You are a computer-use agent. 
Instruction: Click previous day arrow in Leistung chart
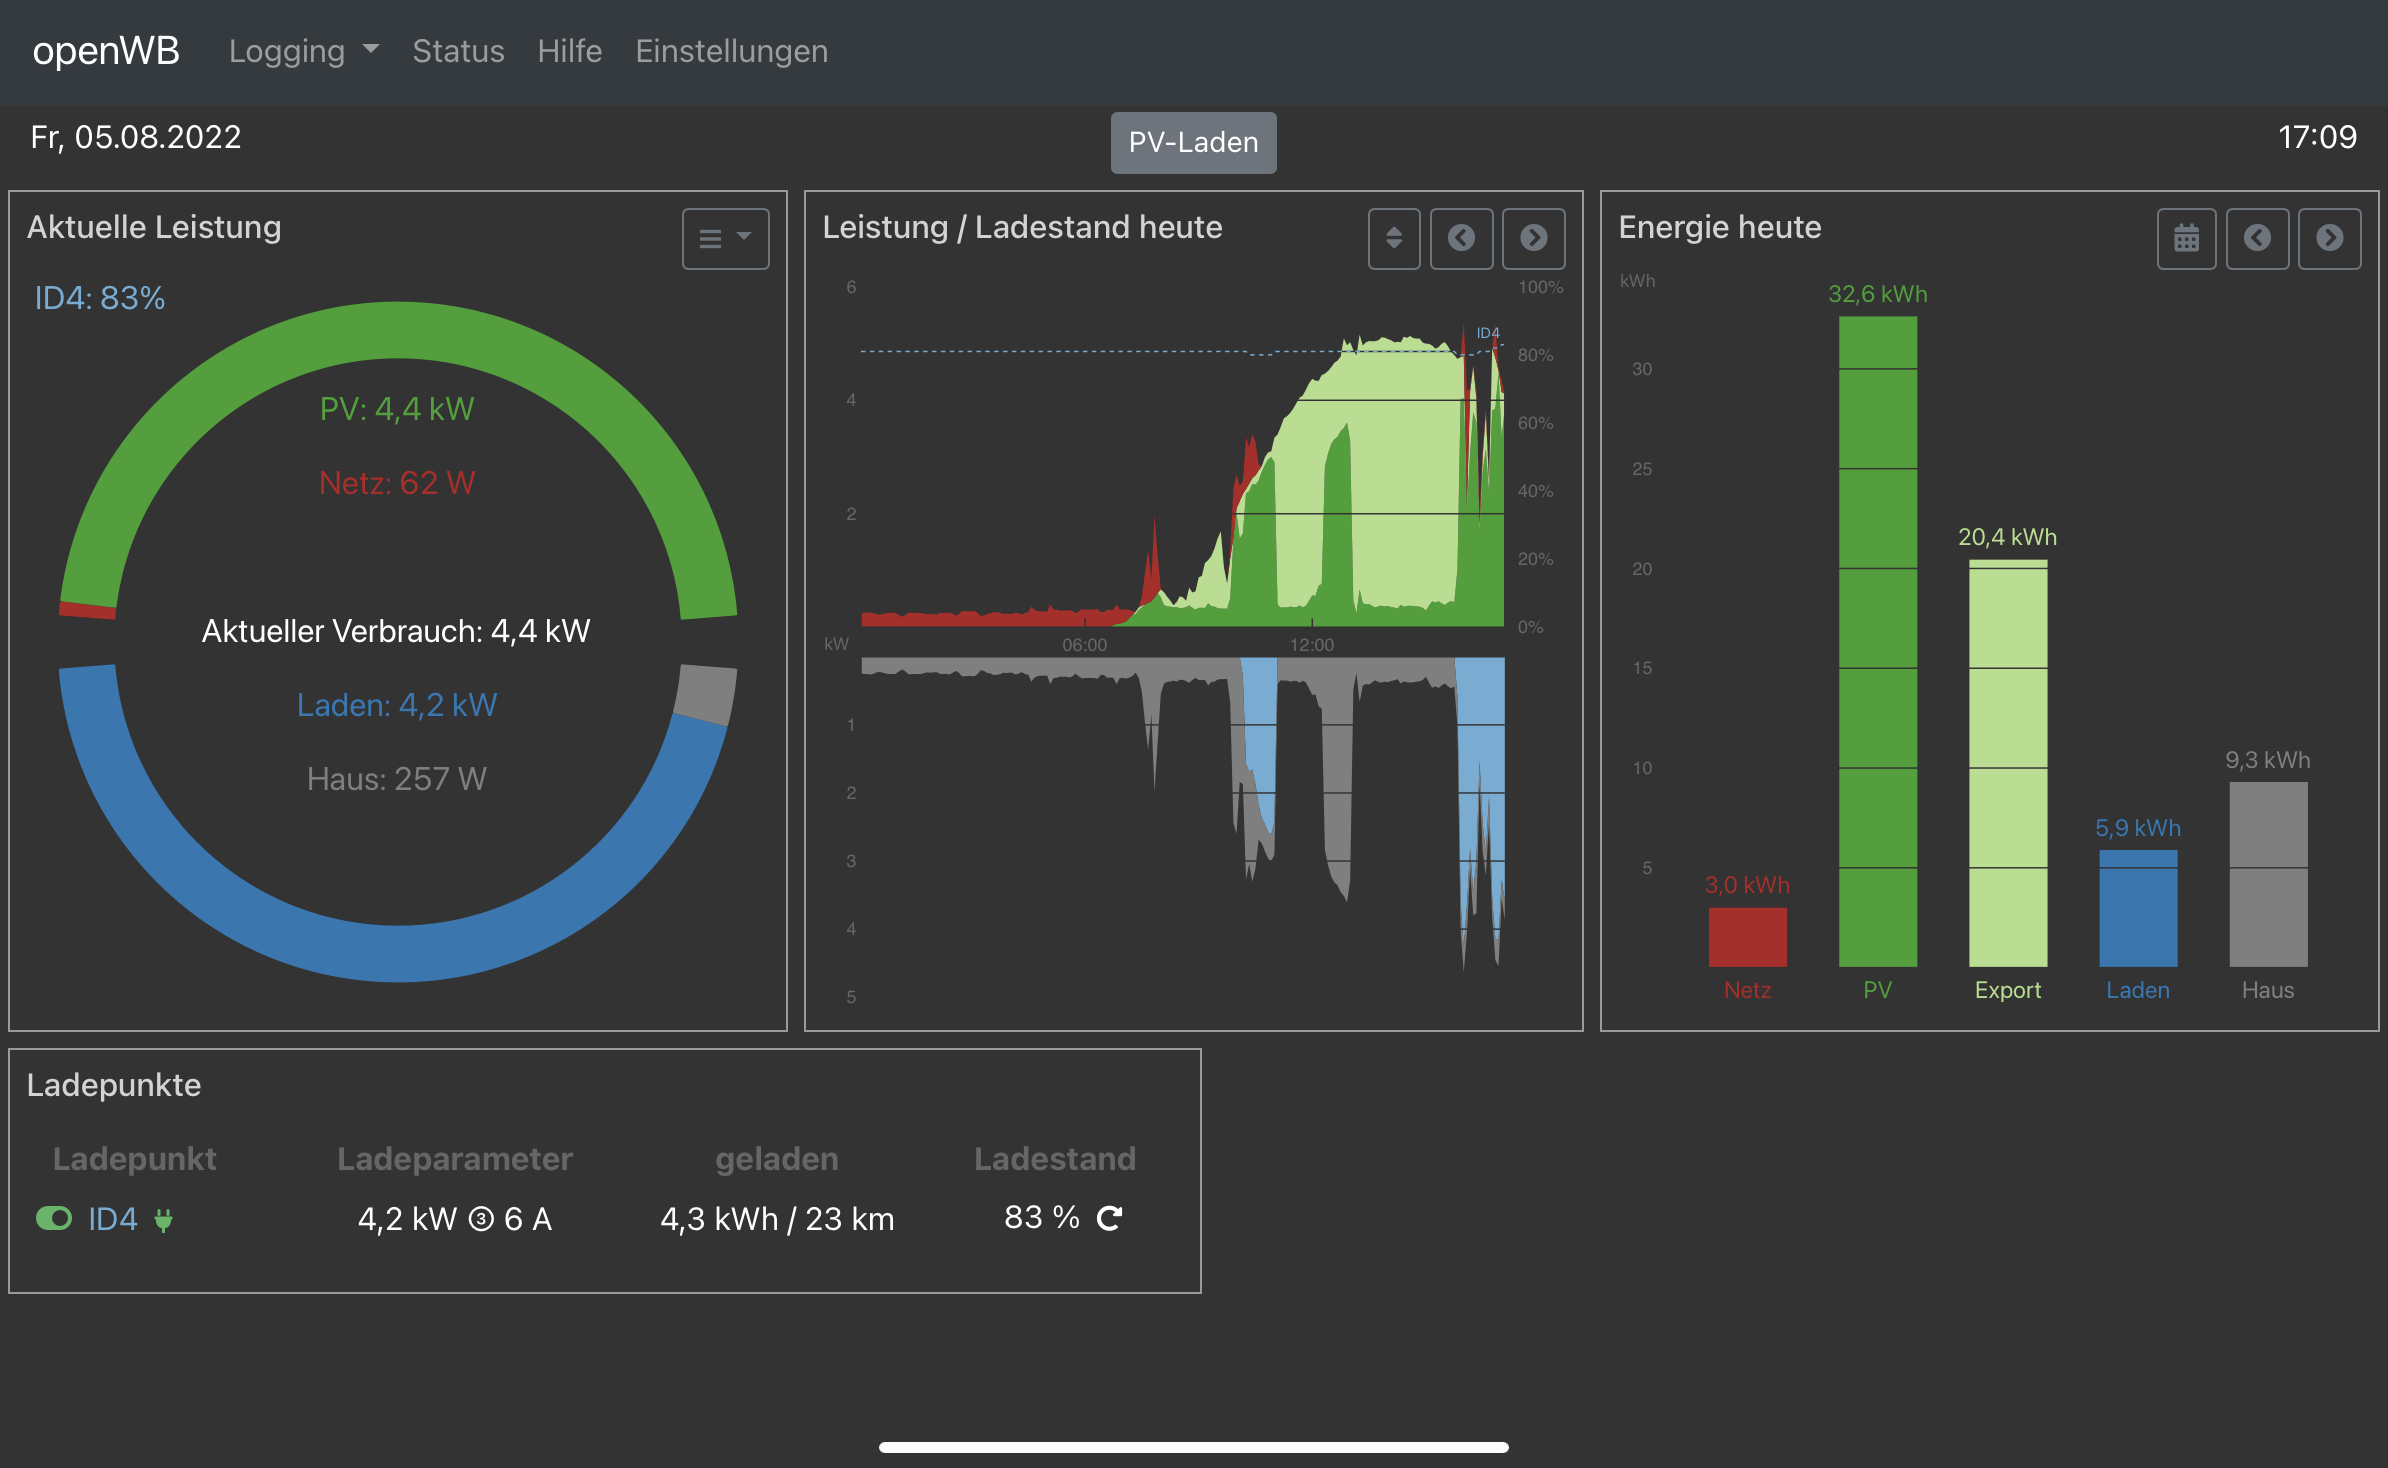point(1461,238)
